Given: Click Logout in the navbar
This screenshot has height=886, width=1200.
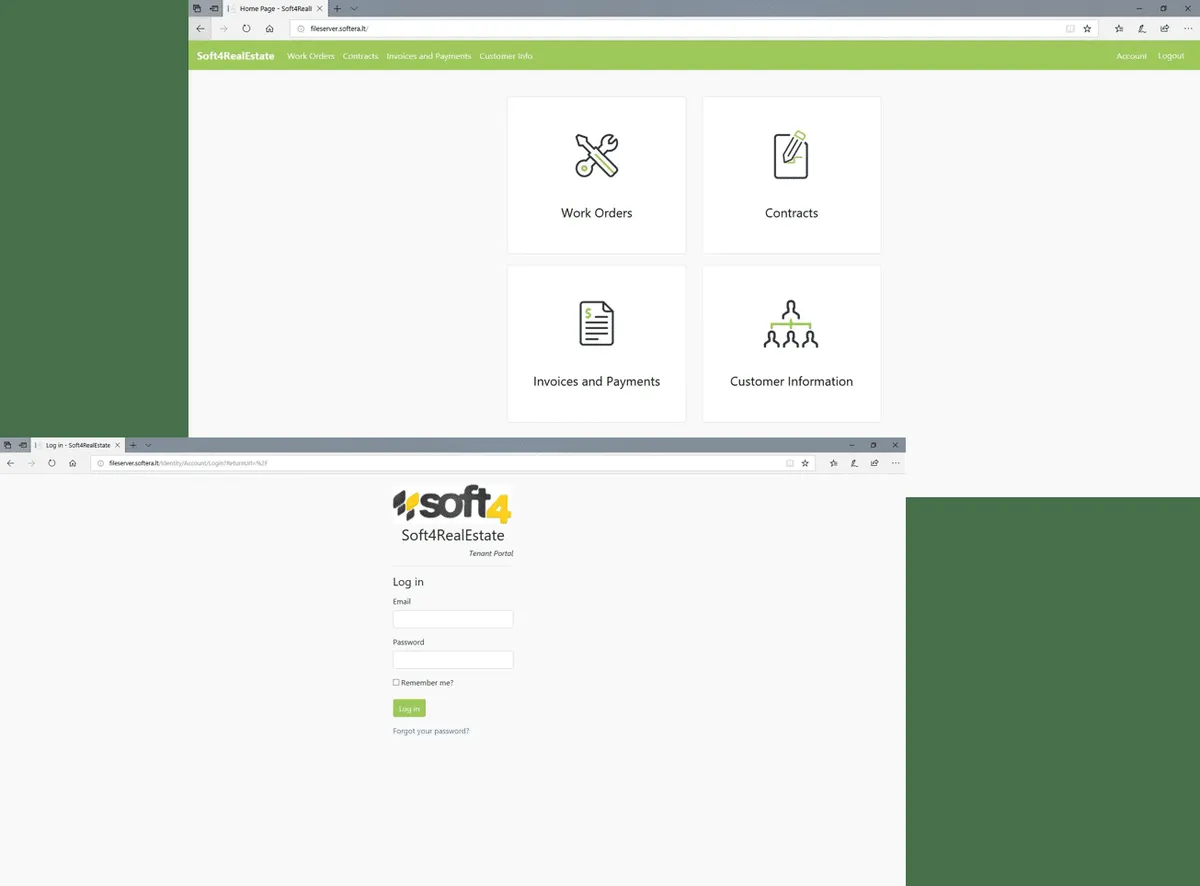Looking at the screenshot, I should [x=1171, y=56].
